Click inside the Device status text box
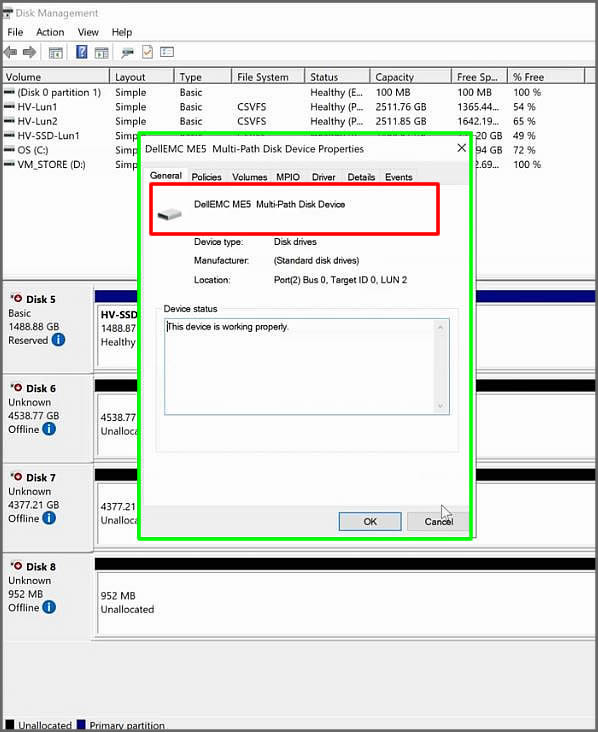The image size is (598, 732). (x=300, y=366)
